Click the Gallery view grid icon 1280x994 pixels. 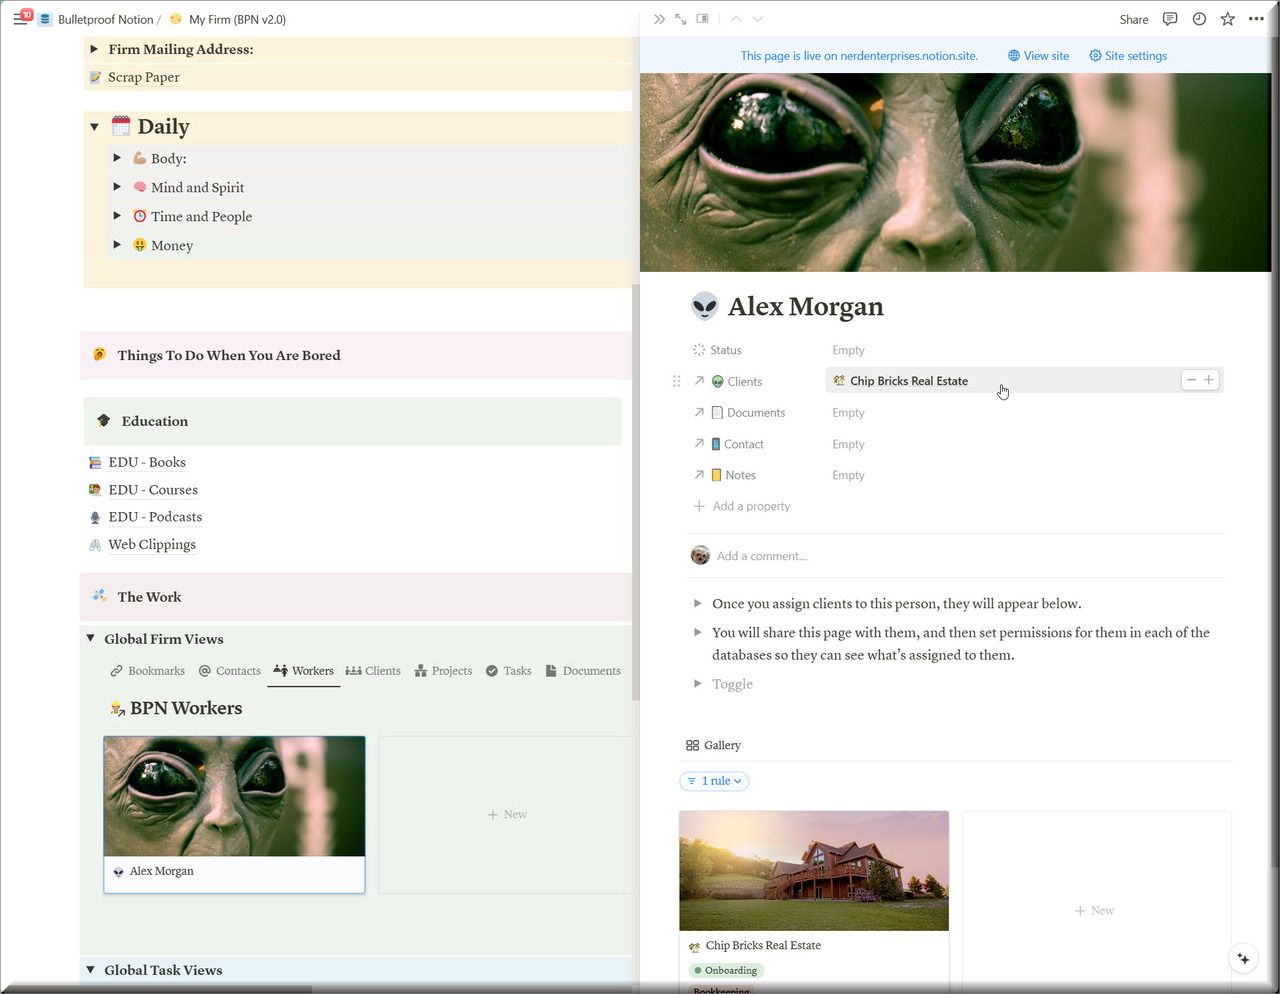click(x=692, y=745)
